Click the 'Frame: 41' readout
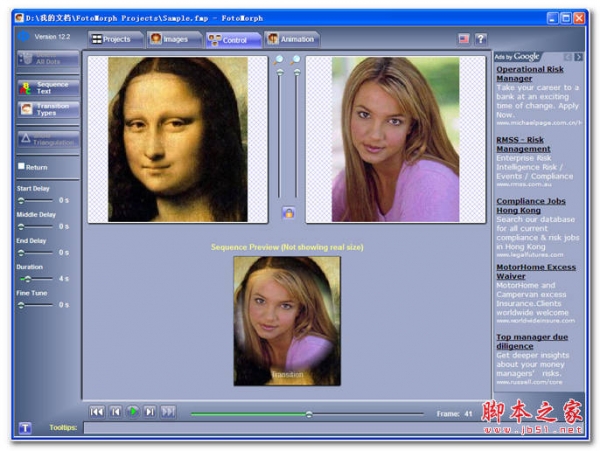 [x=454, y=414]
